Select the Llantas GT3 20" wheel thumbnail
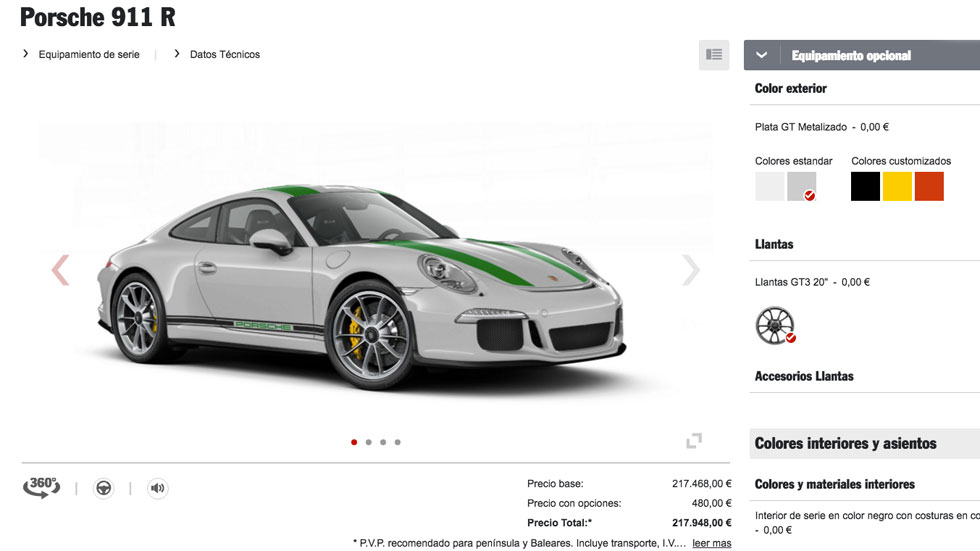980x551 pixels. pos(775,325)
